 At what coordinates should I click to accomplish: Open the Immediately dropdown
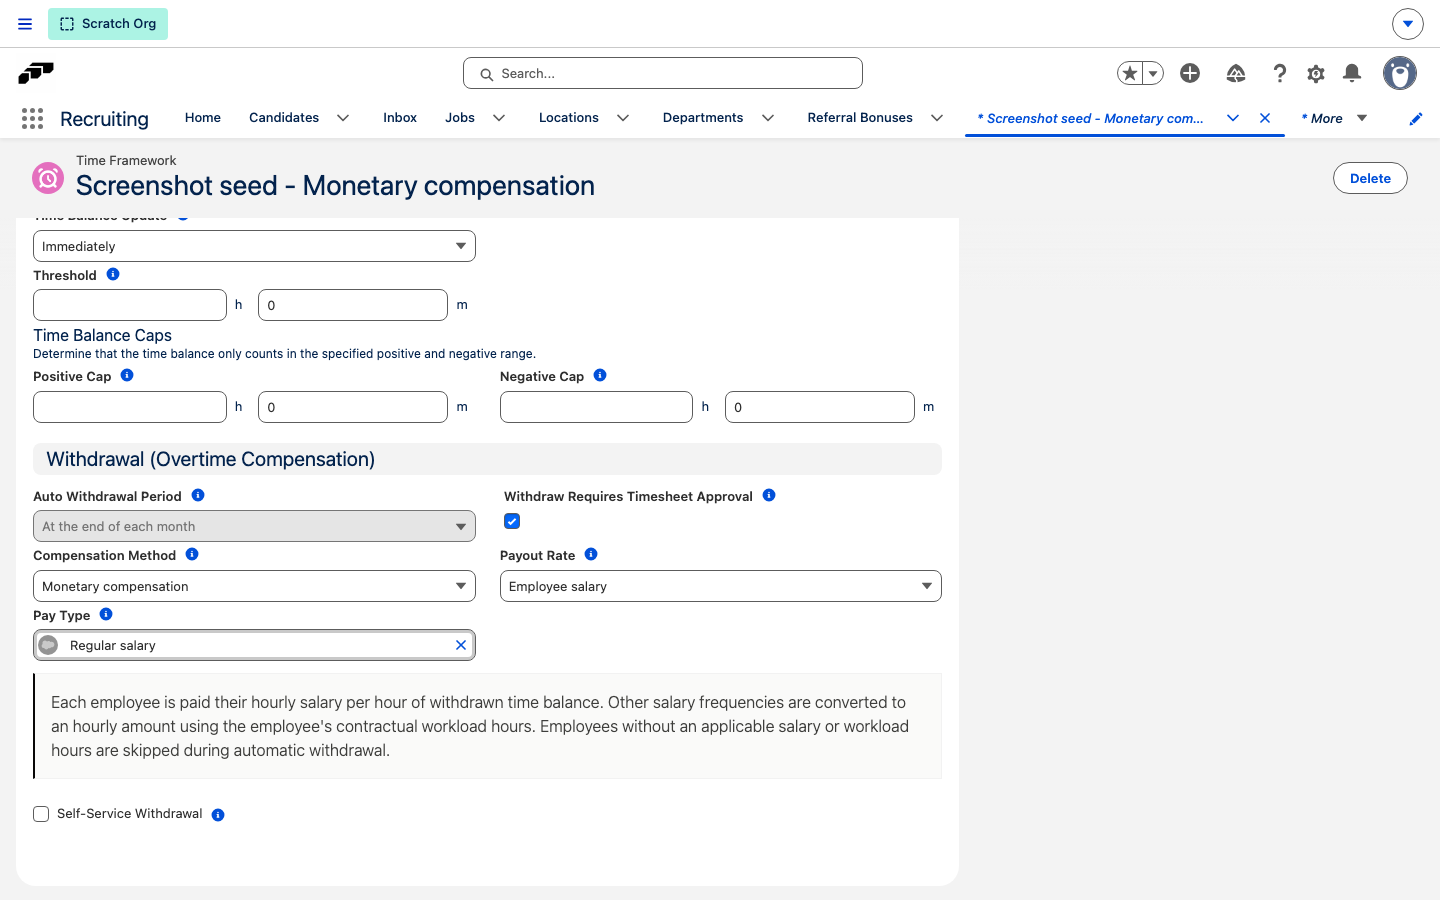coord(254,246)
